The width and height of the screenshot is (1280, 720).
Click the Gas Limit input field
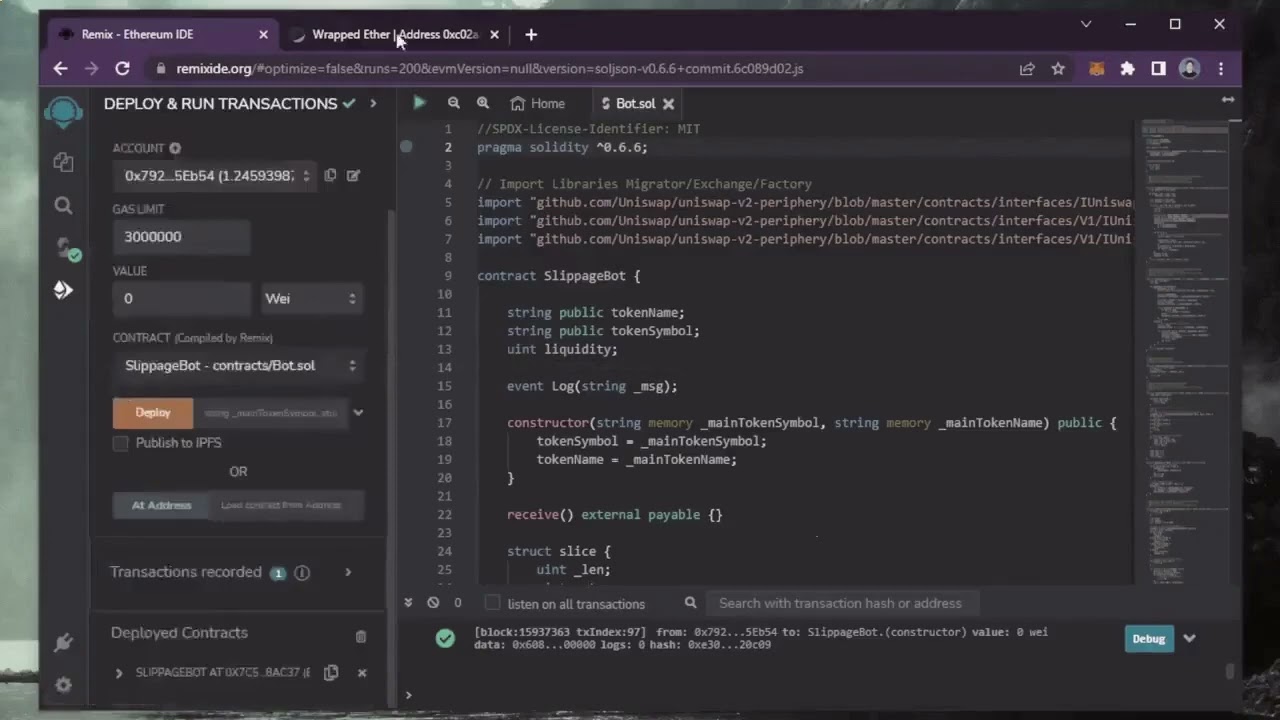coord(181,237)
